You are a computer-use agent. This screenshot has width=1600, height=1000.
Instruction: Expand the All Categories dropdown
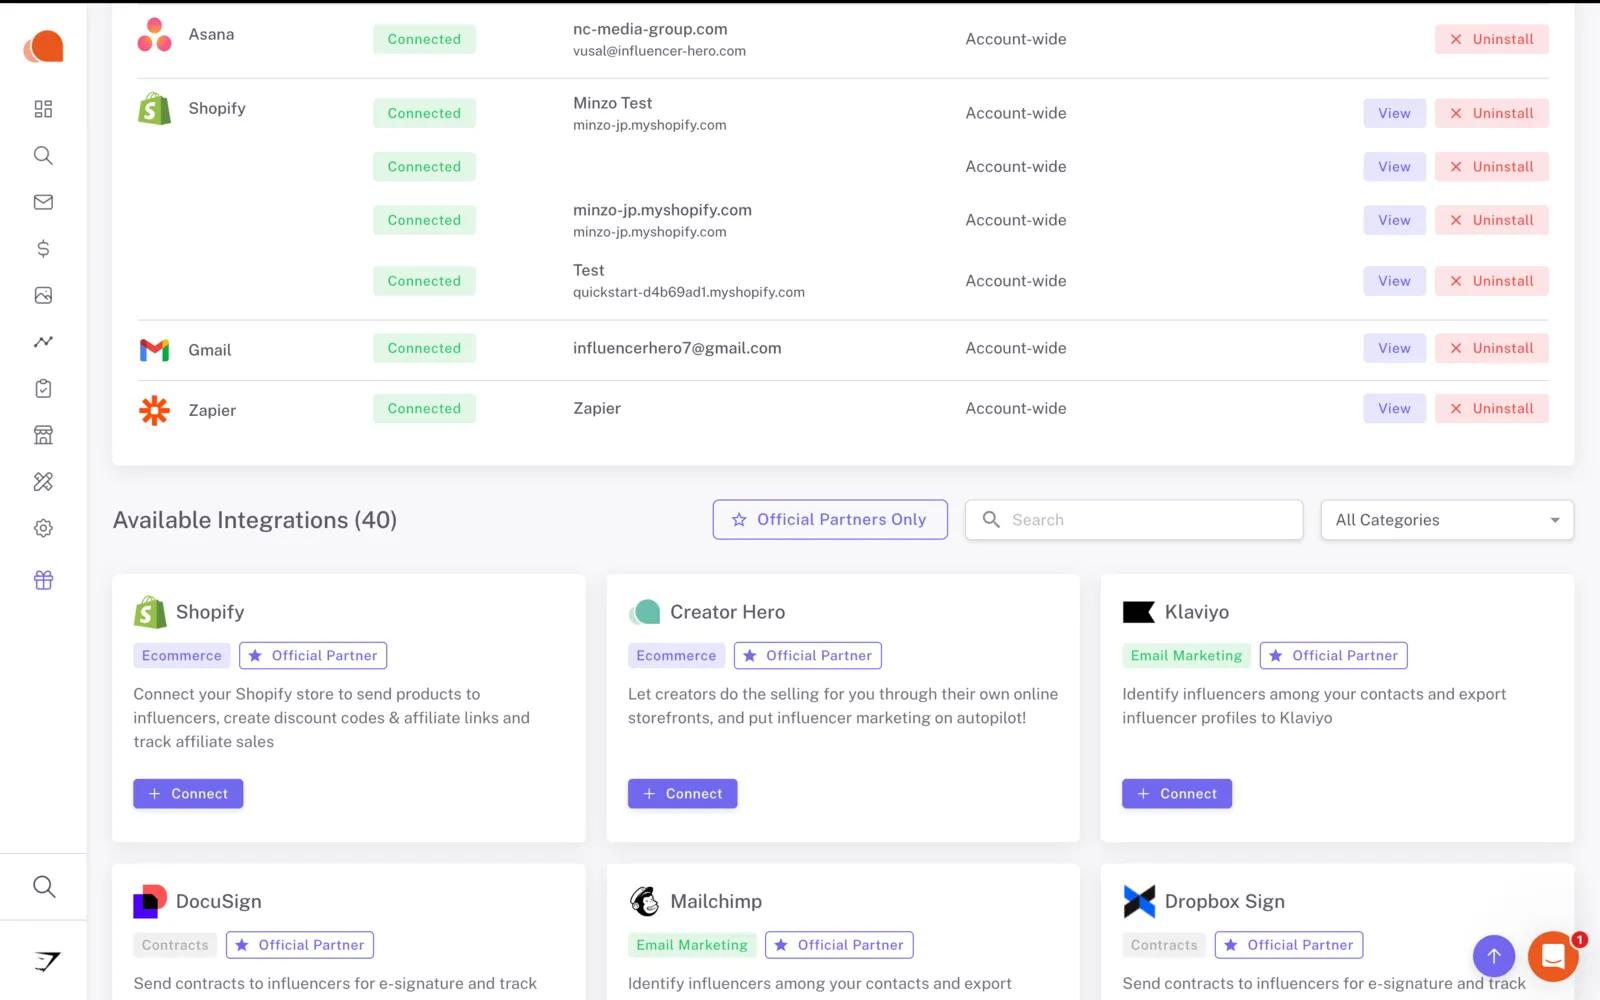pos(1446,520)
